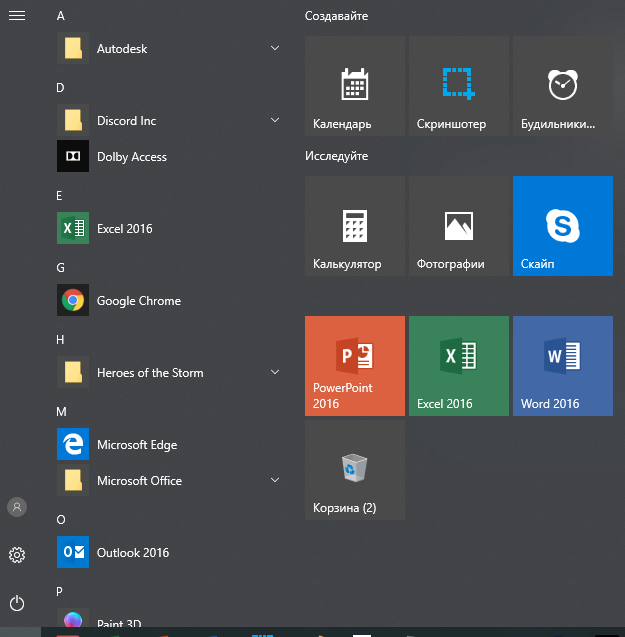625x637 pixels.
Task: Open Discord Inc folder icon
Action: (73, 120)
